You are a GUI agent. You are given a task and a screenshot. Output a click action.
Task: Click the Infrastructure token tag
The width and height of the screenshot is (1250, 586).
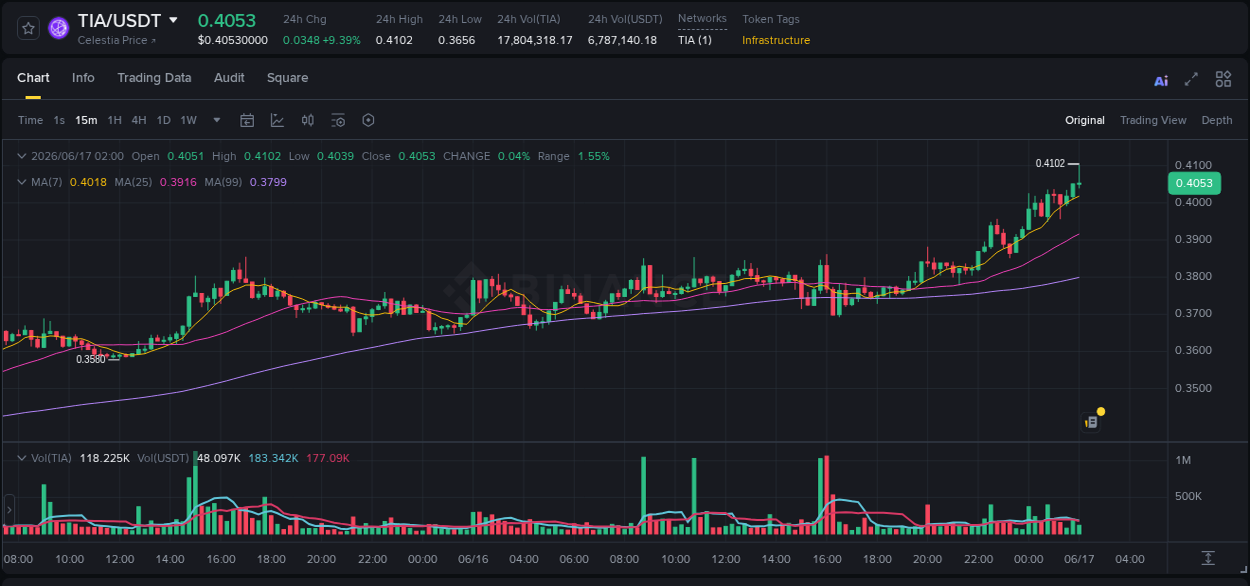click(x=776, y=40)
